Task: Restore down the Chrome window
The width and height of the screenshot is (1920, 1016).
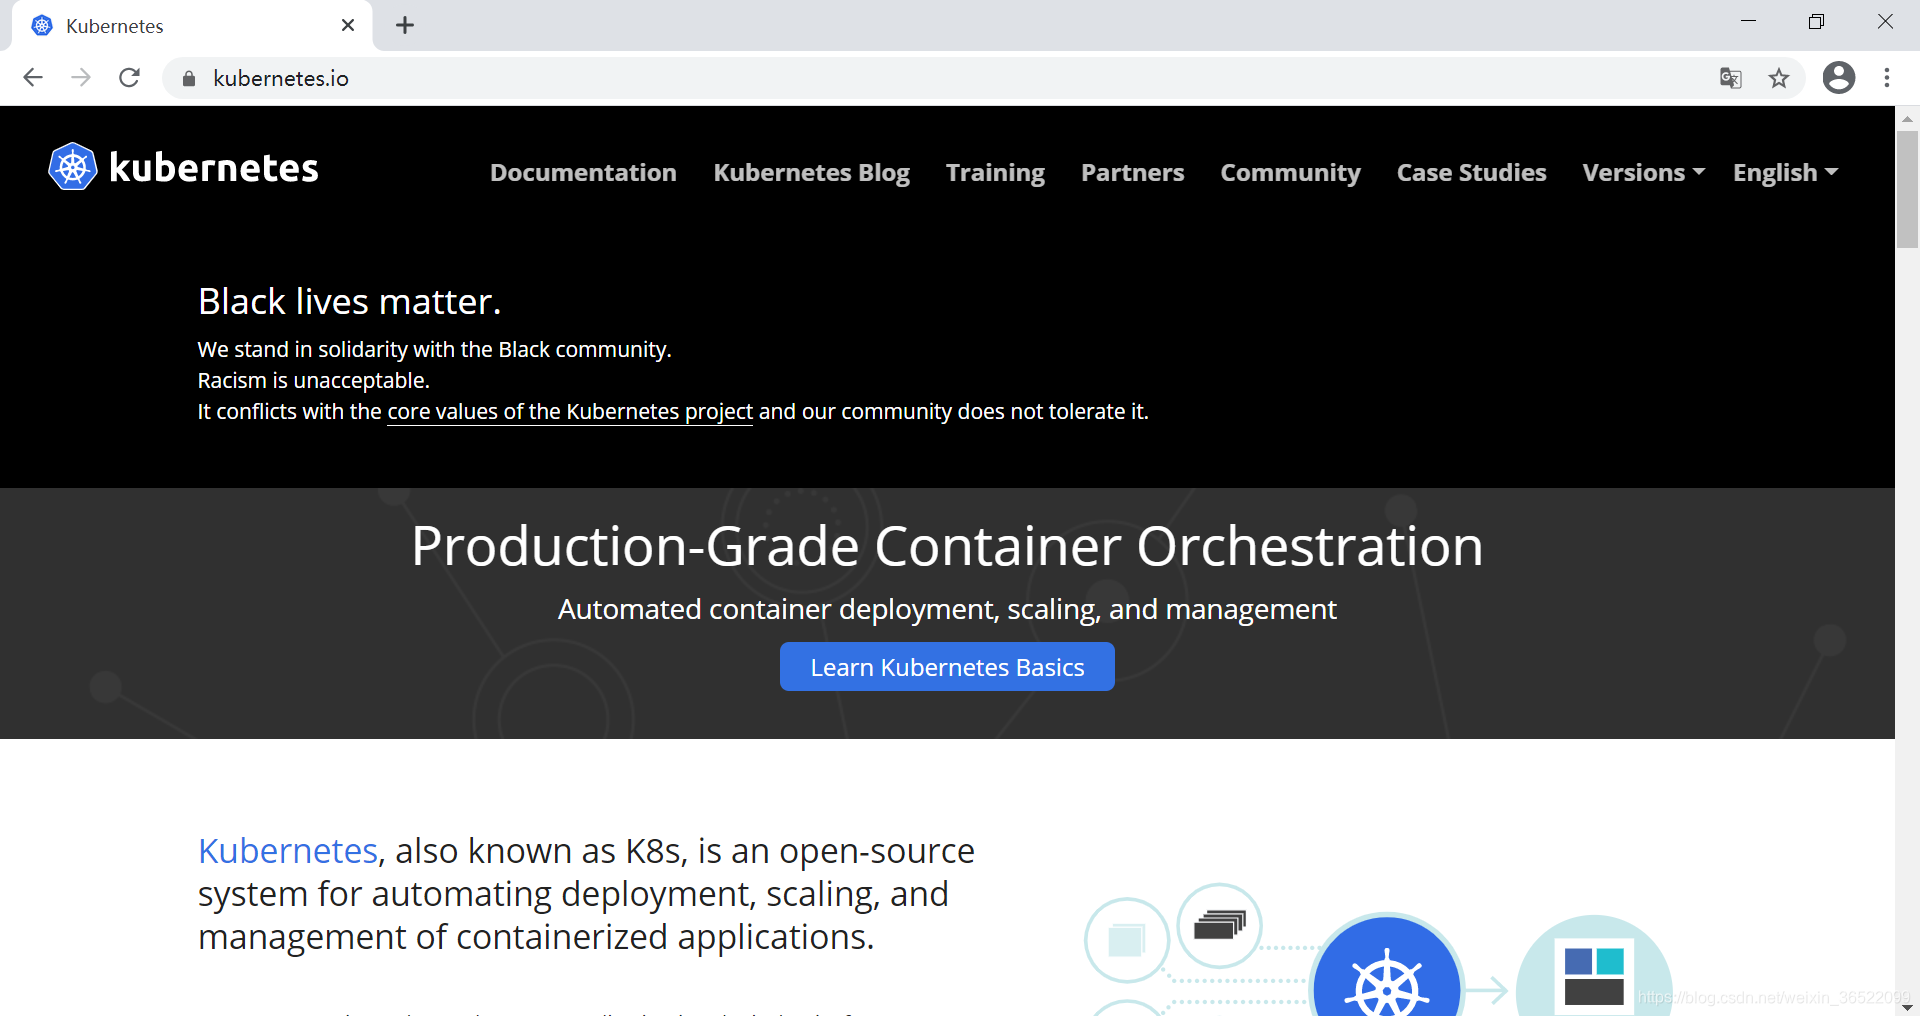Action: point(1816,22)
